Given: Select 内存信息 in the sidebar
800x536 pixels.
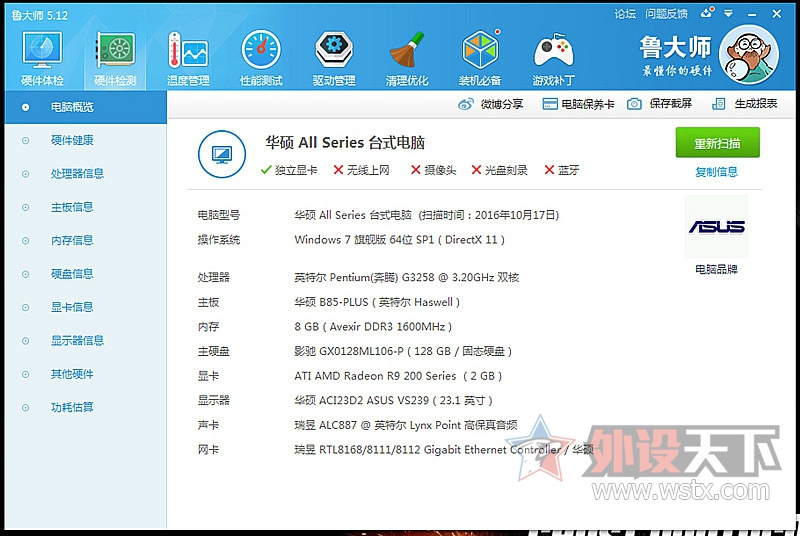Looking at the screenshot, I should point(86,240).
